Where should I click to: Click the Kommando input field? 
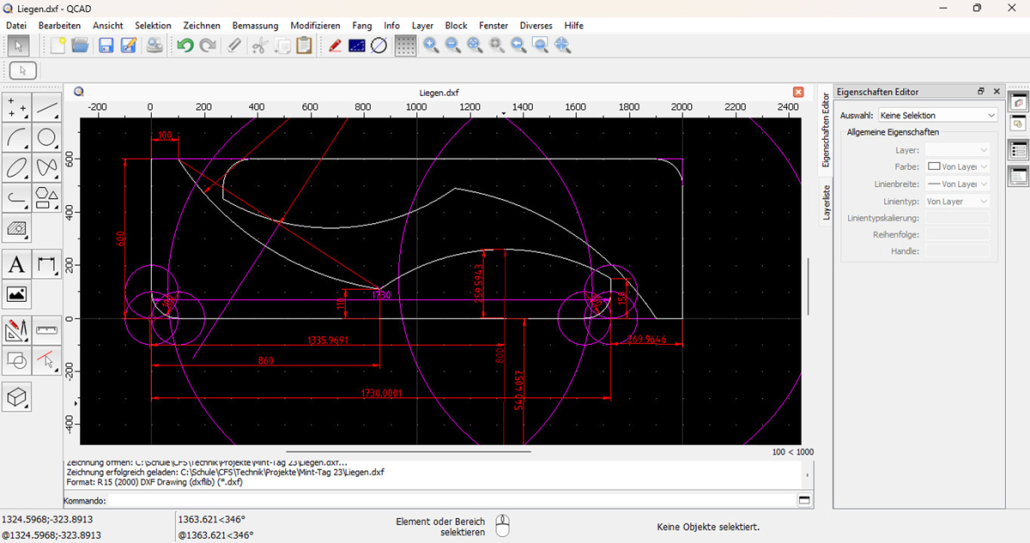coord(452,500)
